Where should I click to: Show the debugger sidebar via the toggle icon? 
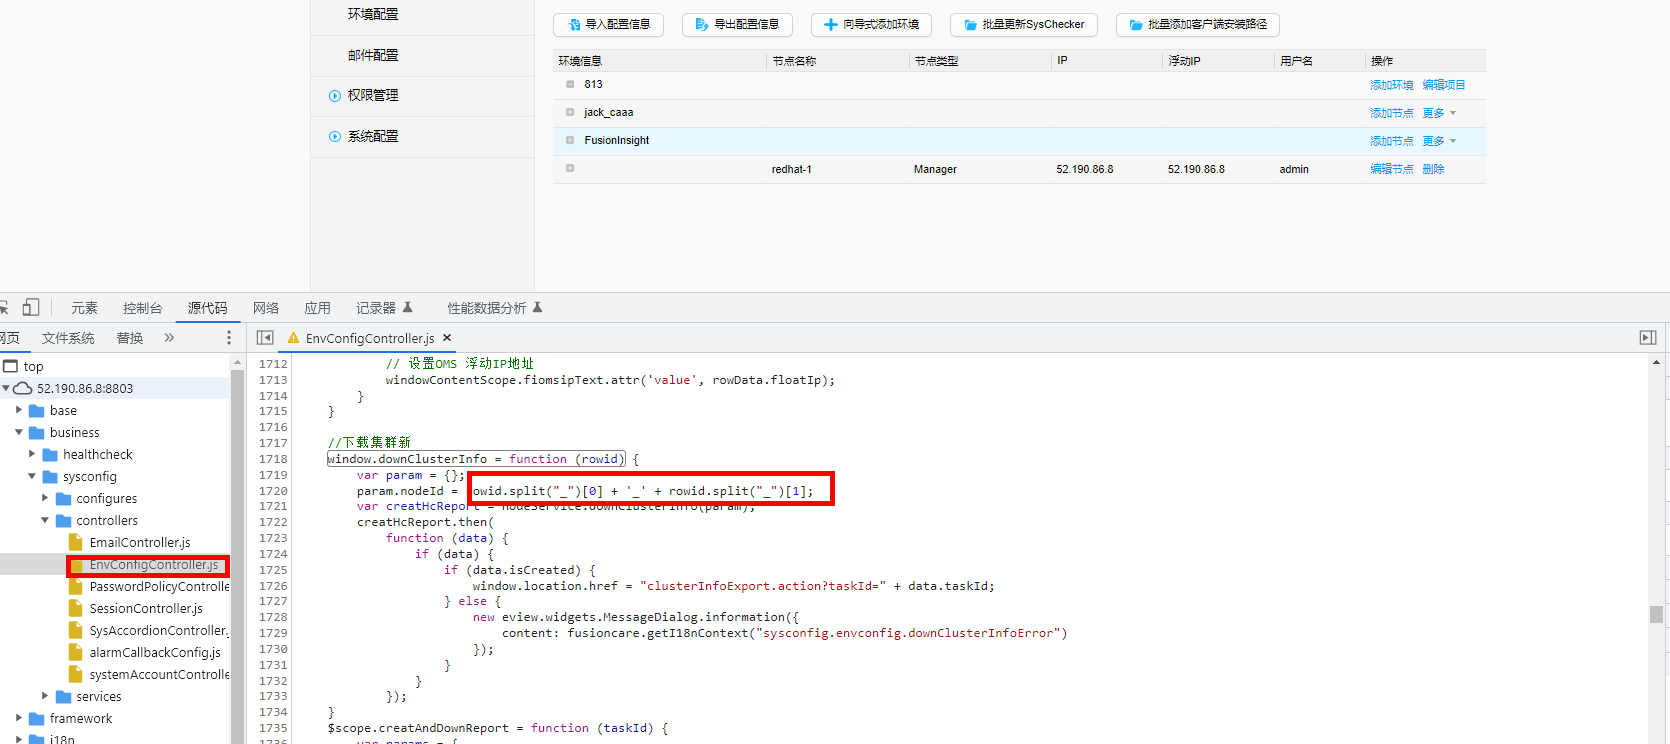click(1648, 338)
